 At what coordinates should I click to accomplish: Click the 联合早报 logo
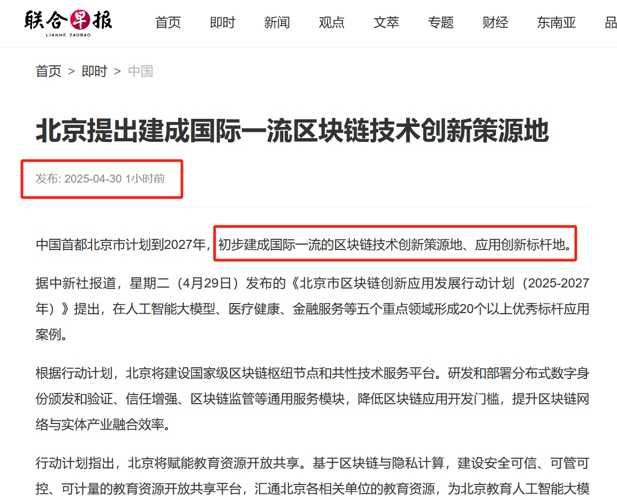68,23
